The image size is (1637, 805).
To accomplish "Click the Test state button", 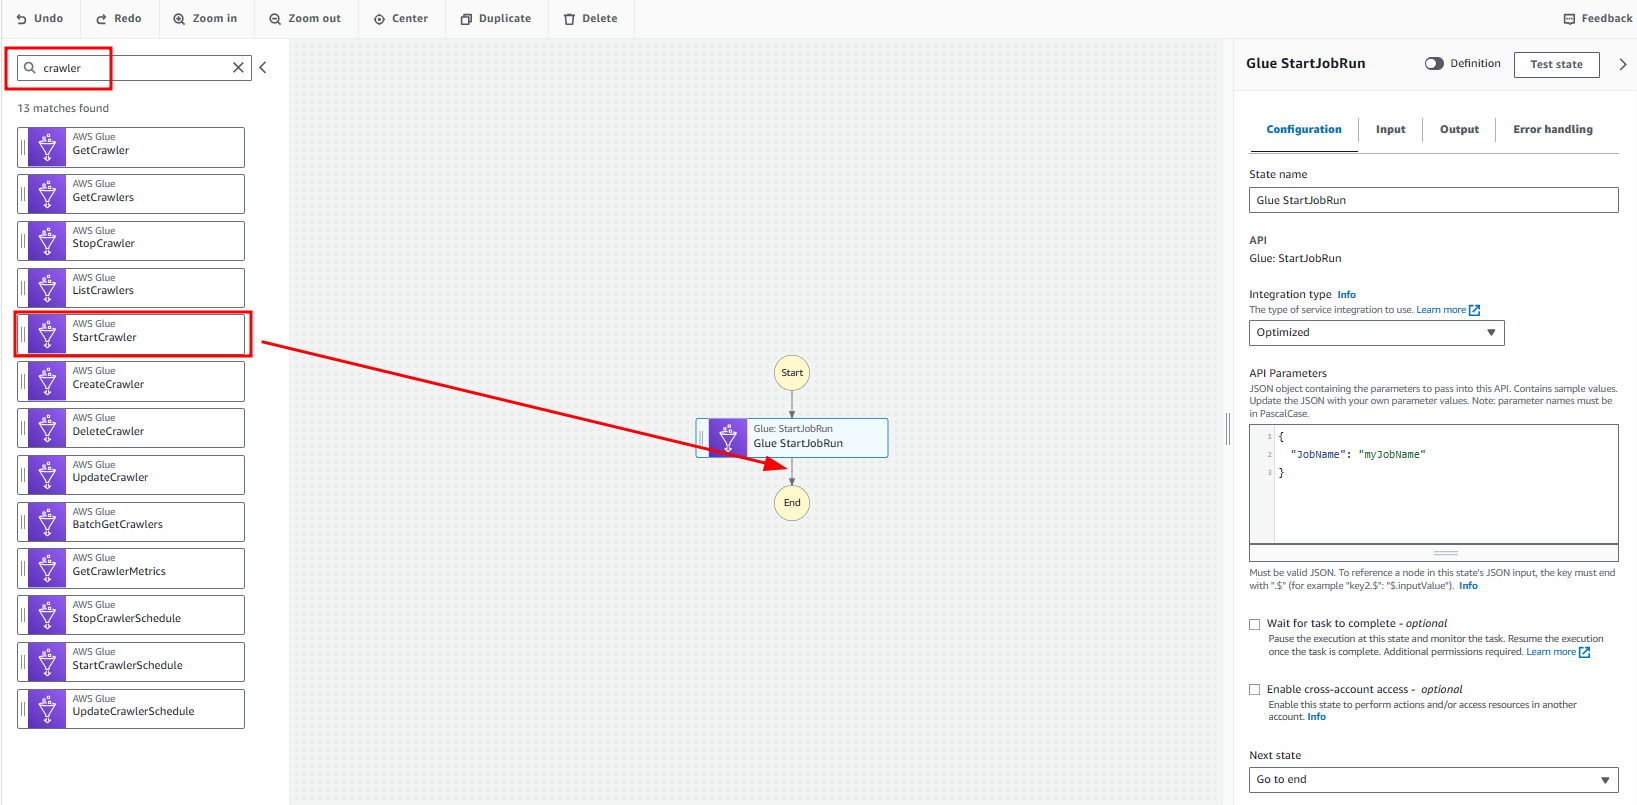I will pos(1557,65).
